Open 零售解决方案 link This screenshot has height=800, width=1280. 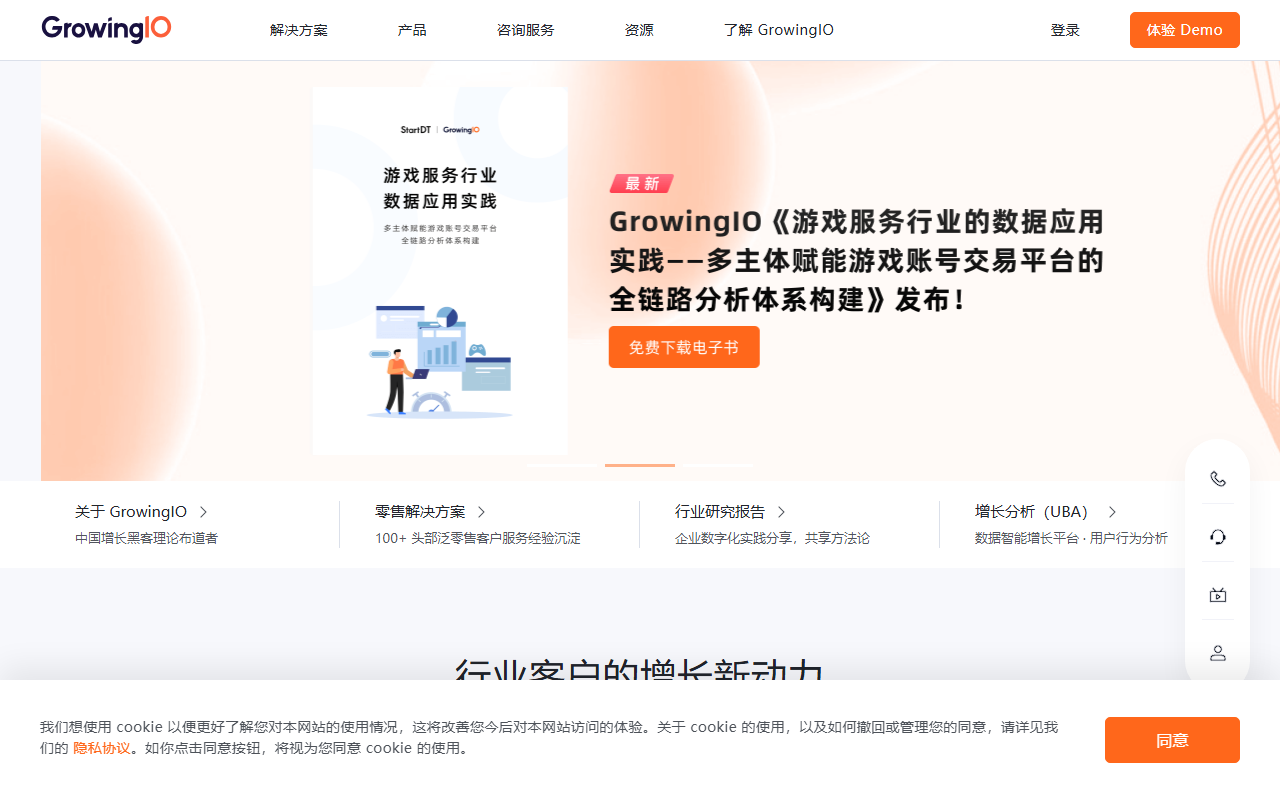420,511
